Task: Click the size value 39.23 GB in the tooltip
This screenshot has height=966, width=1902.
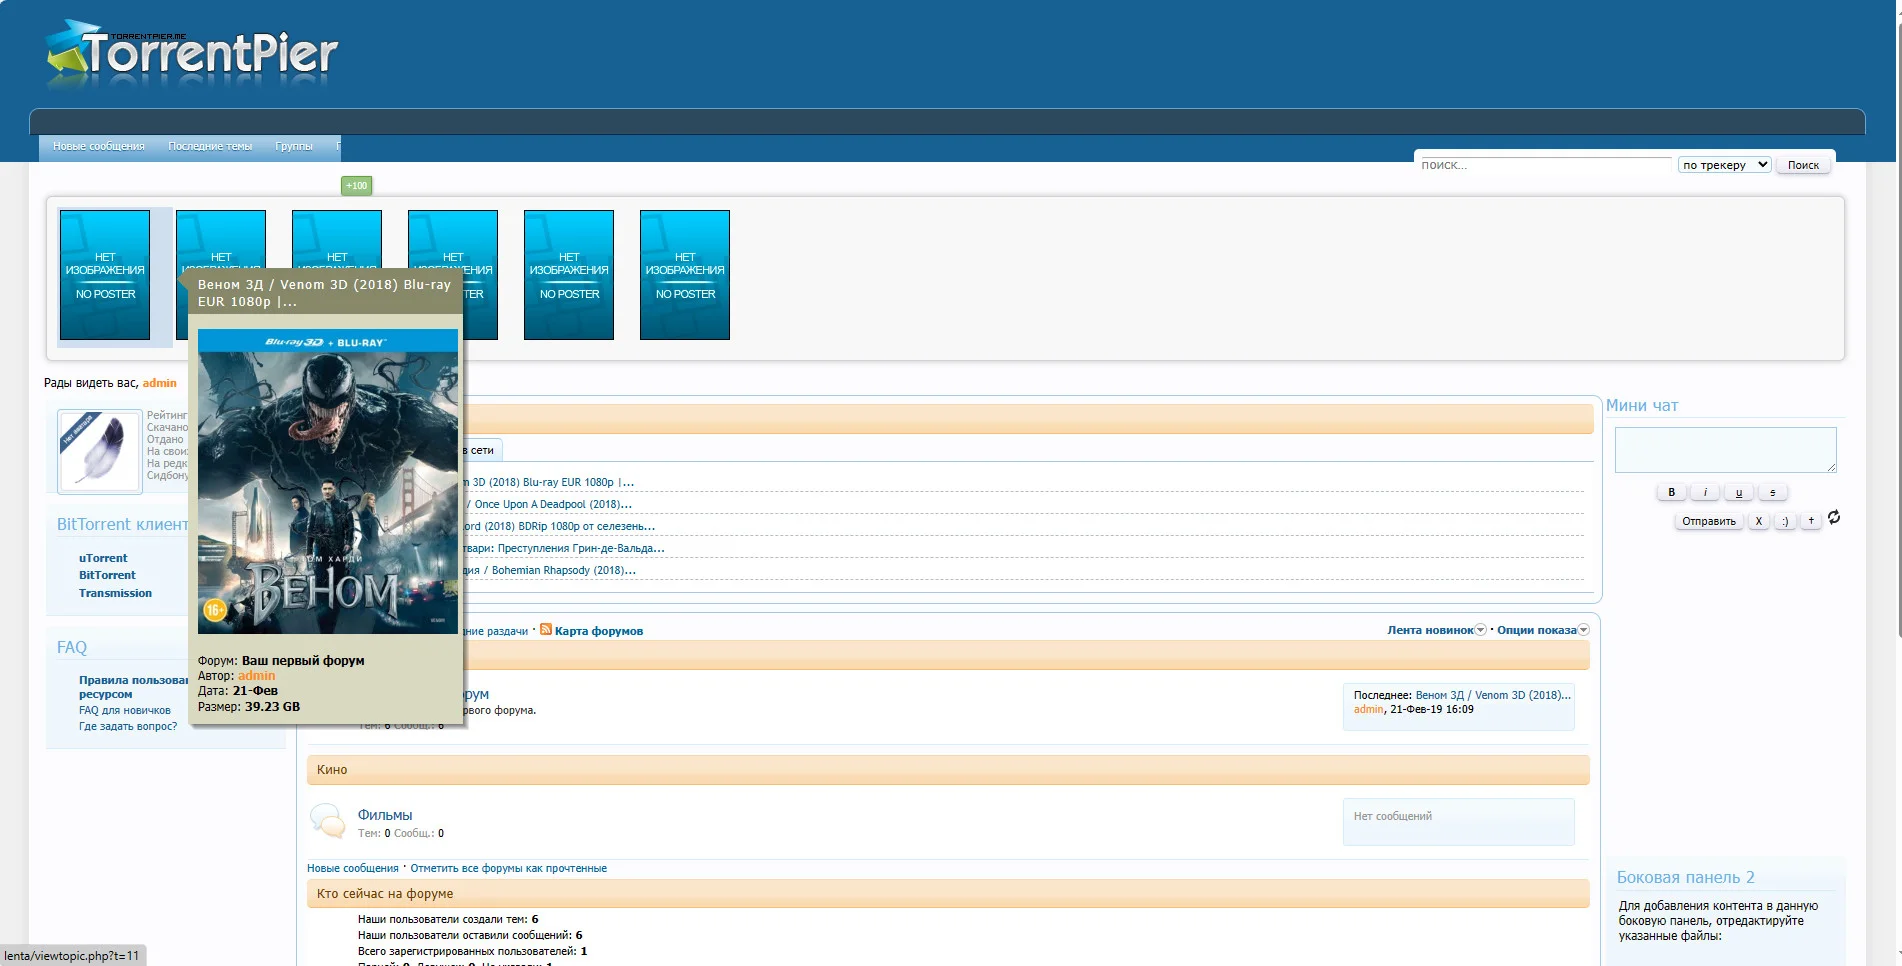Action: tap(272, 707)
